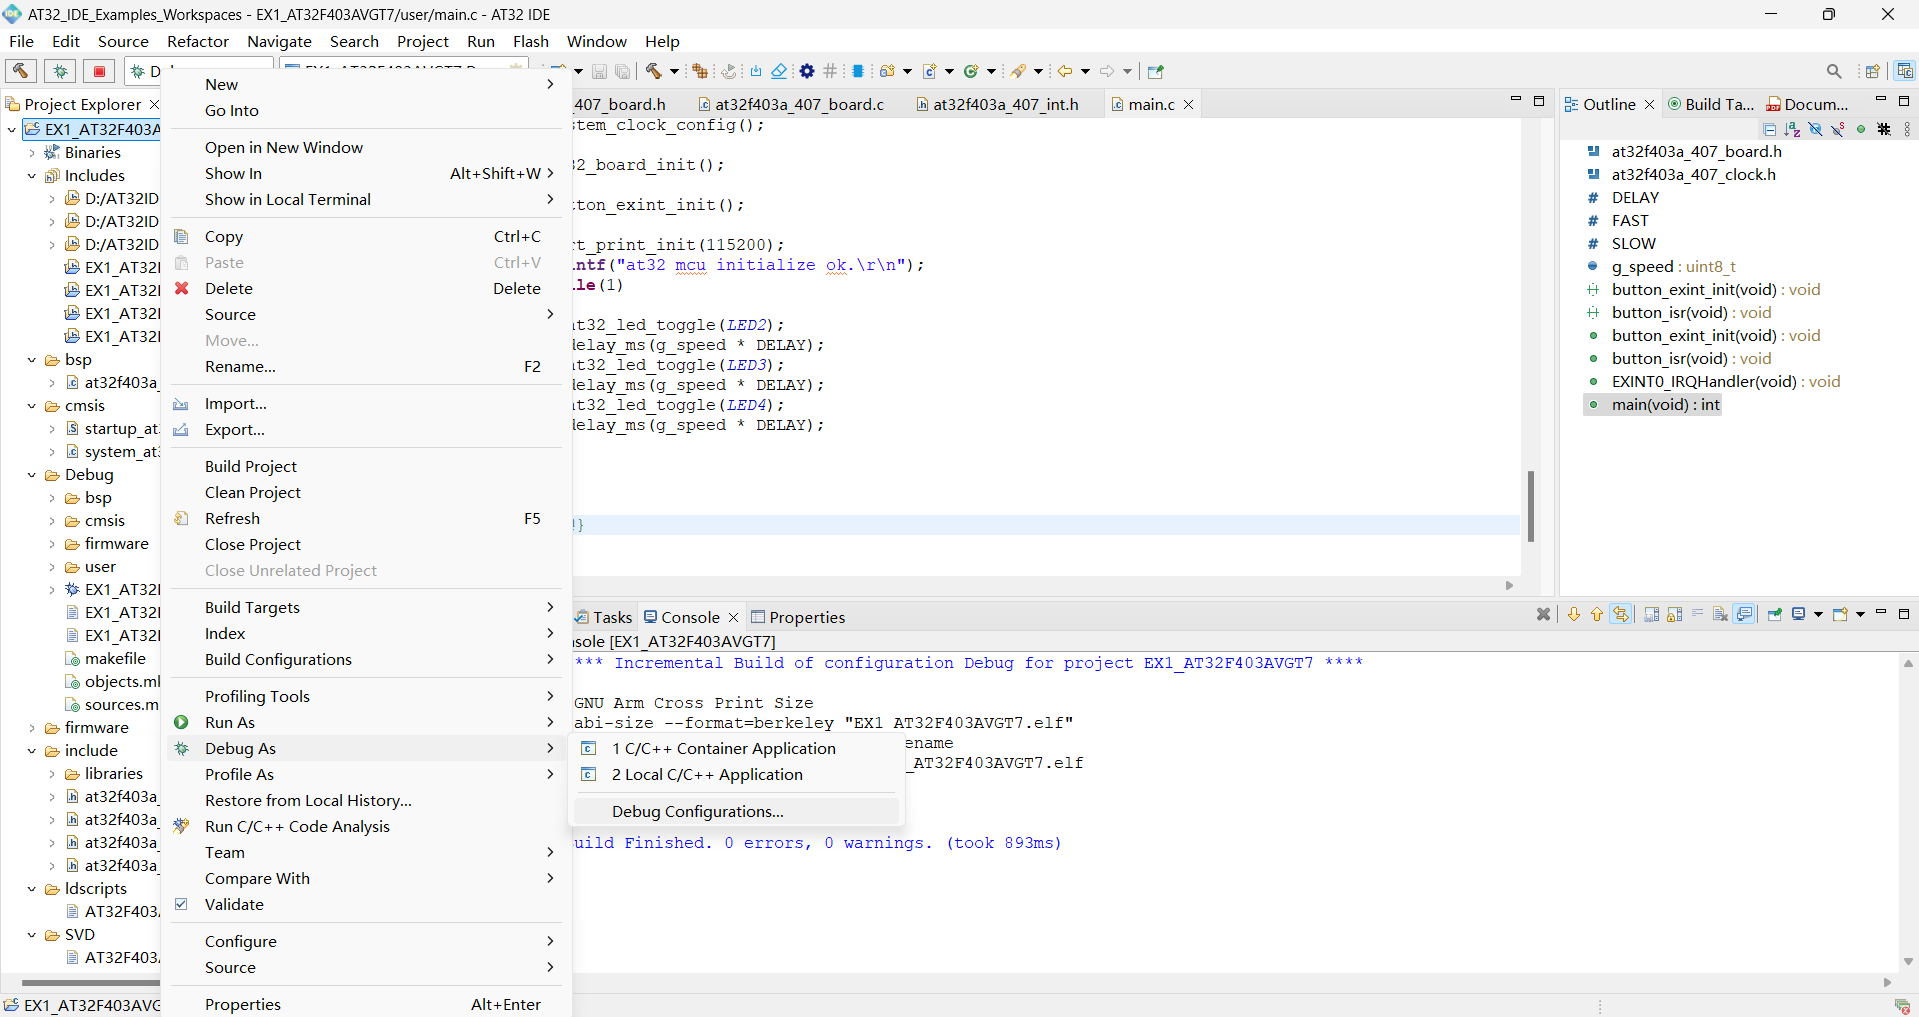Open the Open Console dropdown arrow
The width and height of the screenshot is (1919, 1017).
click(1860, 614)
